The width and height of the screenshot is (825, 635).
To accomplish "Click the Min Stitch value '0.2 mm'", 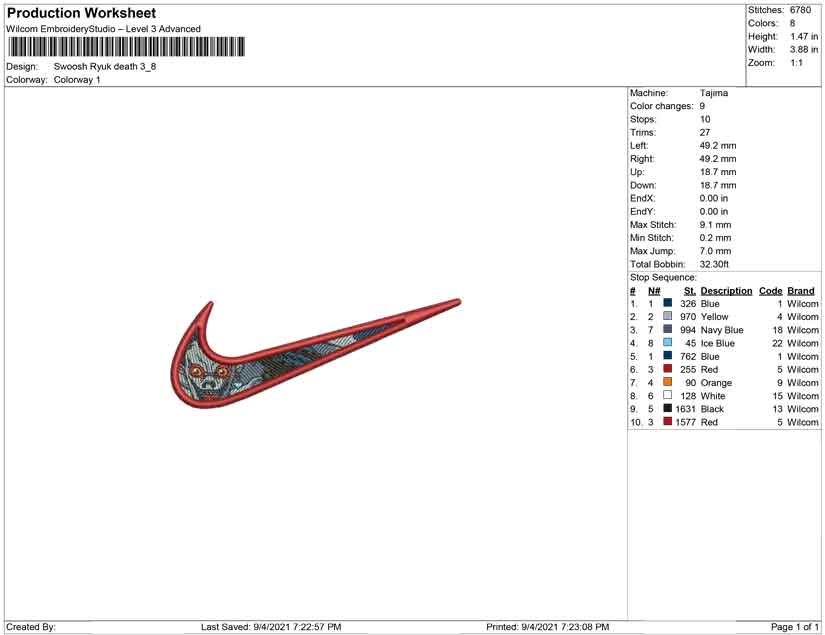I will (x=716, y=238).
